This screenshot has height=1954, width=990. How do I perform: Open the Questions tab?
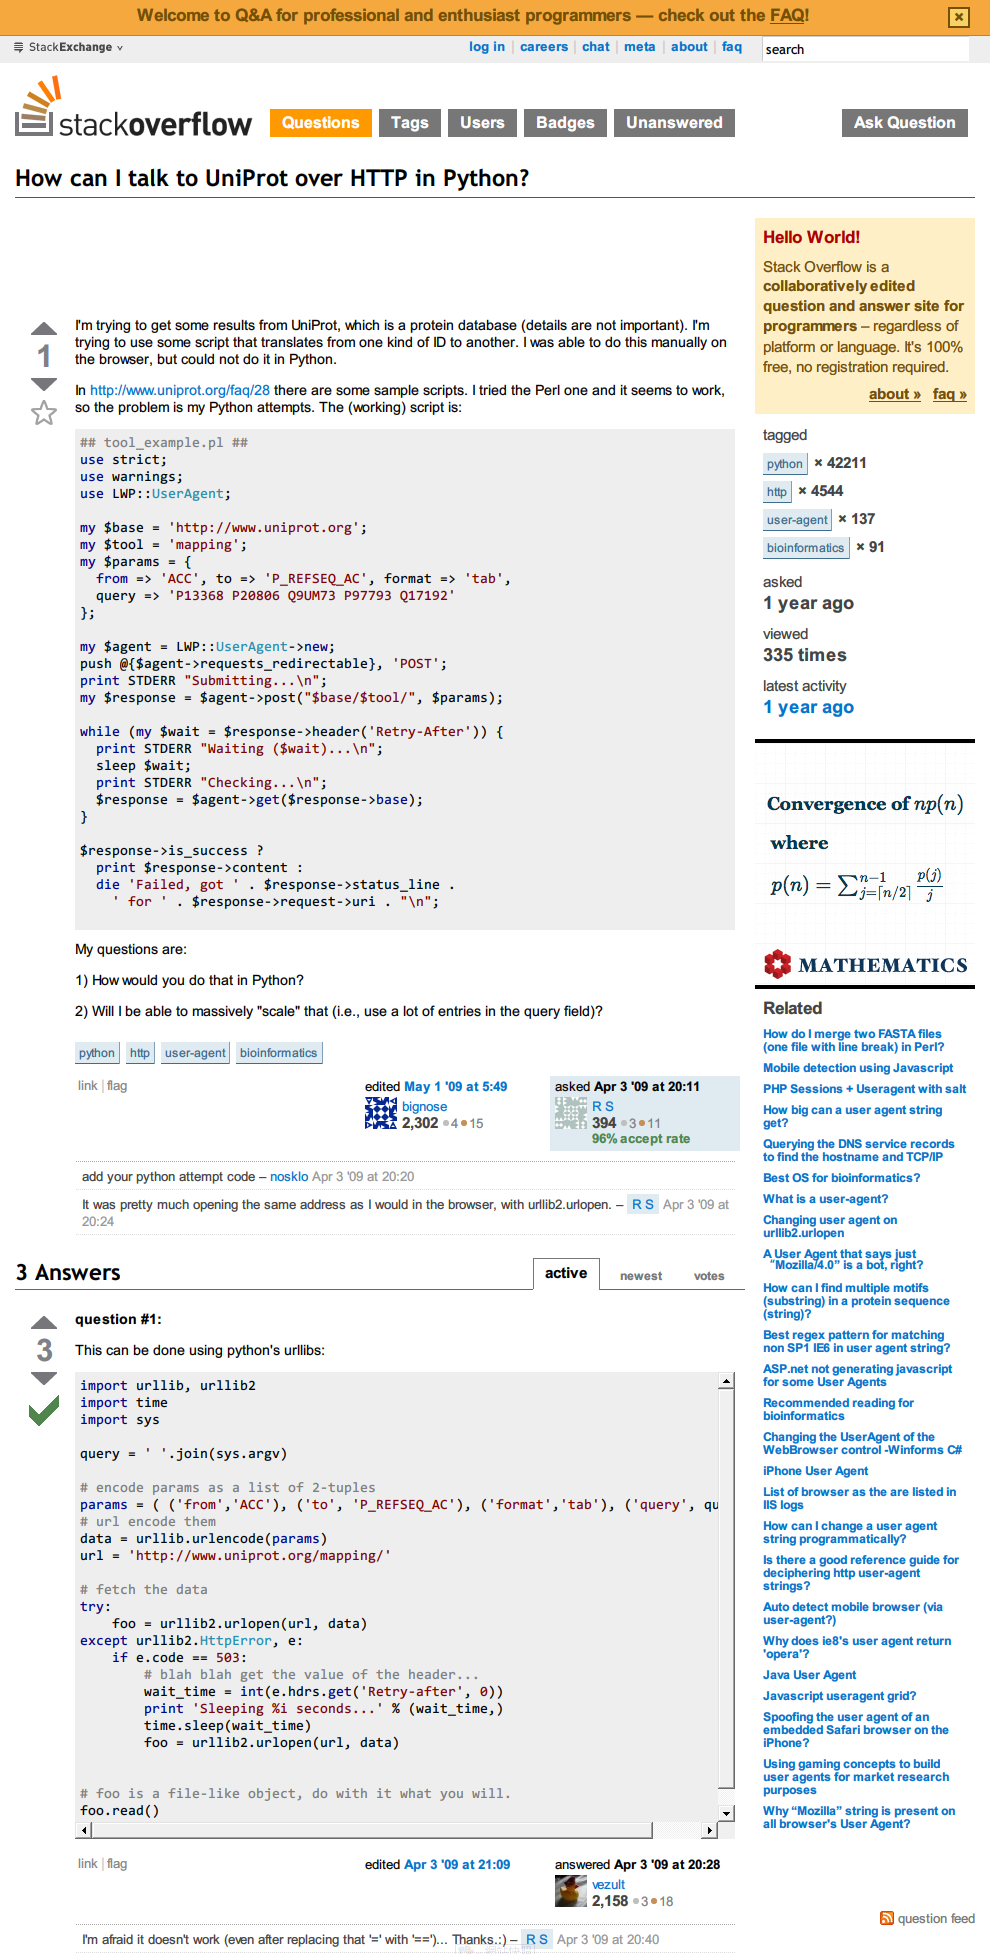tap(320, 123)
